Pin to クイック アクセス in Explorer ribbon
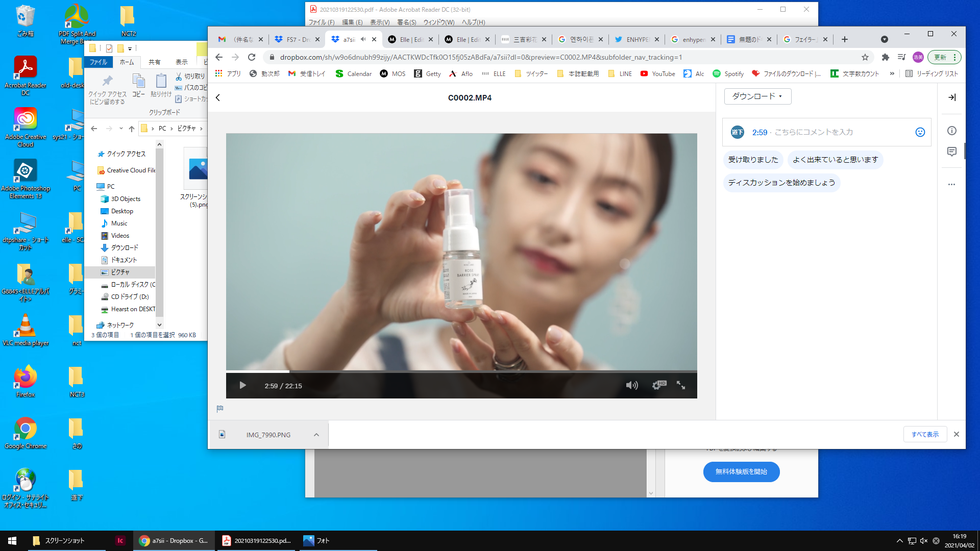Viewport: 980px width, 551px height. coord(108,90)
